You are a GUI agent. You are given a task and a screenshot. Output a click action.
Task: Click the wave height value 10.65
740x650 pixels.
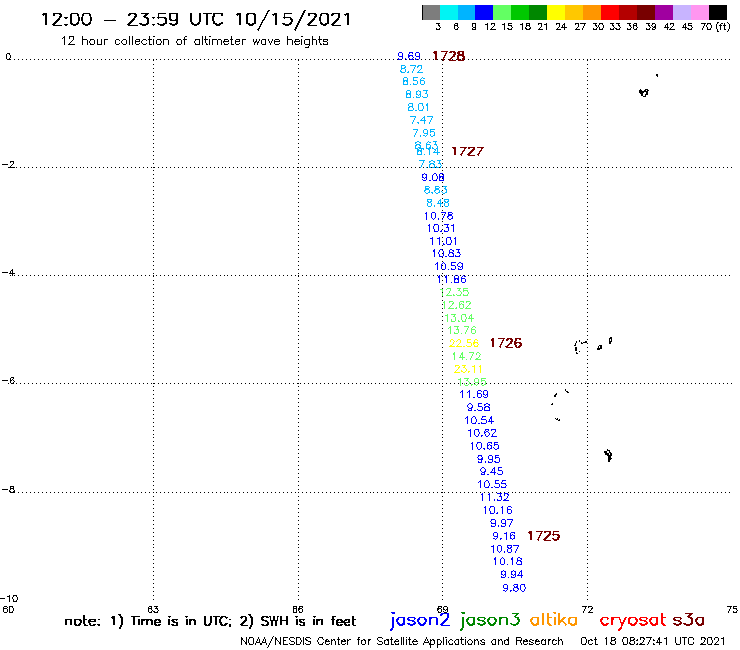coord(484,446)
